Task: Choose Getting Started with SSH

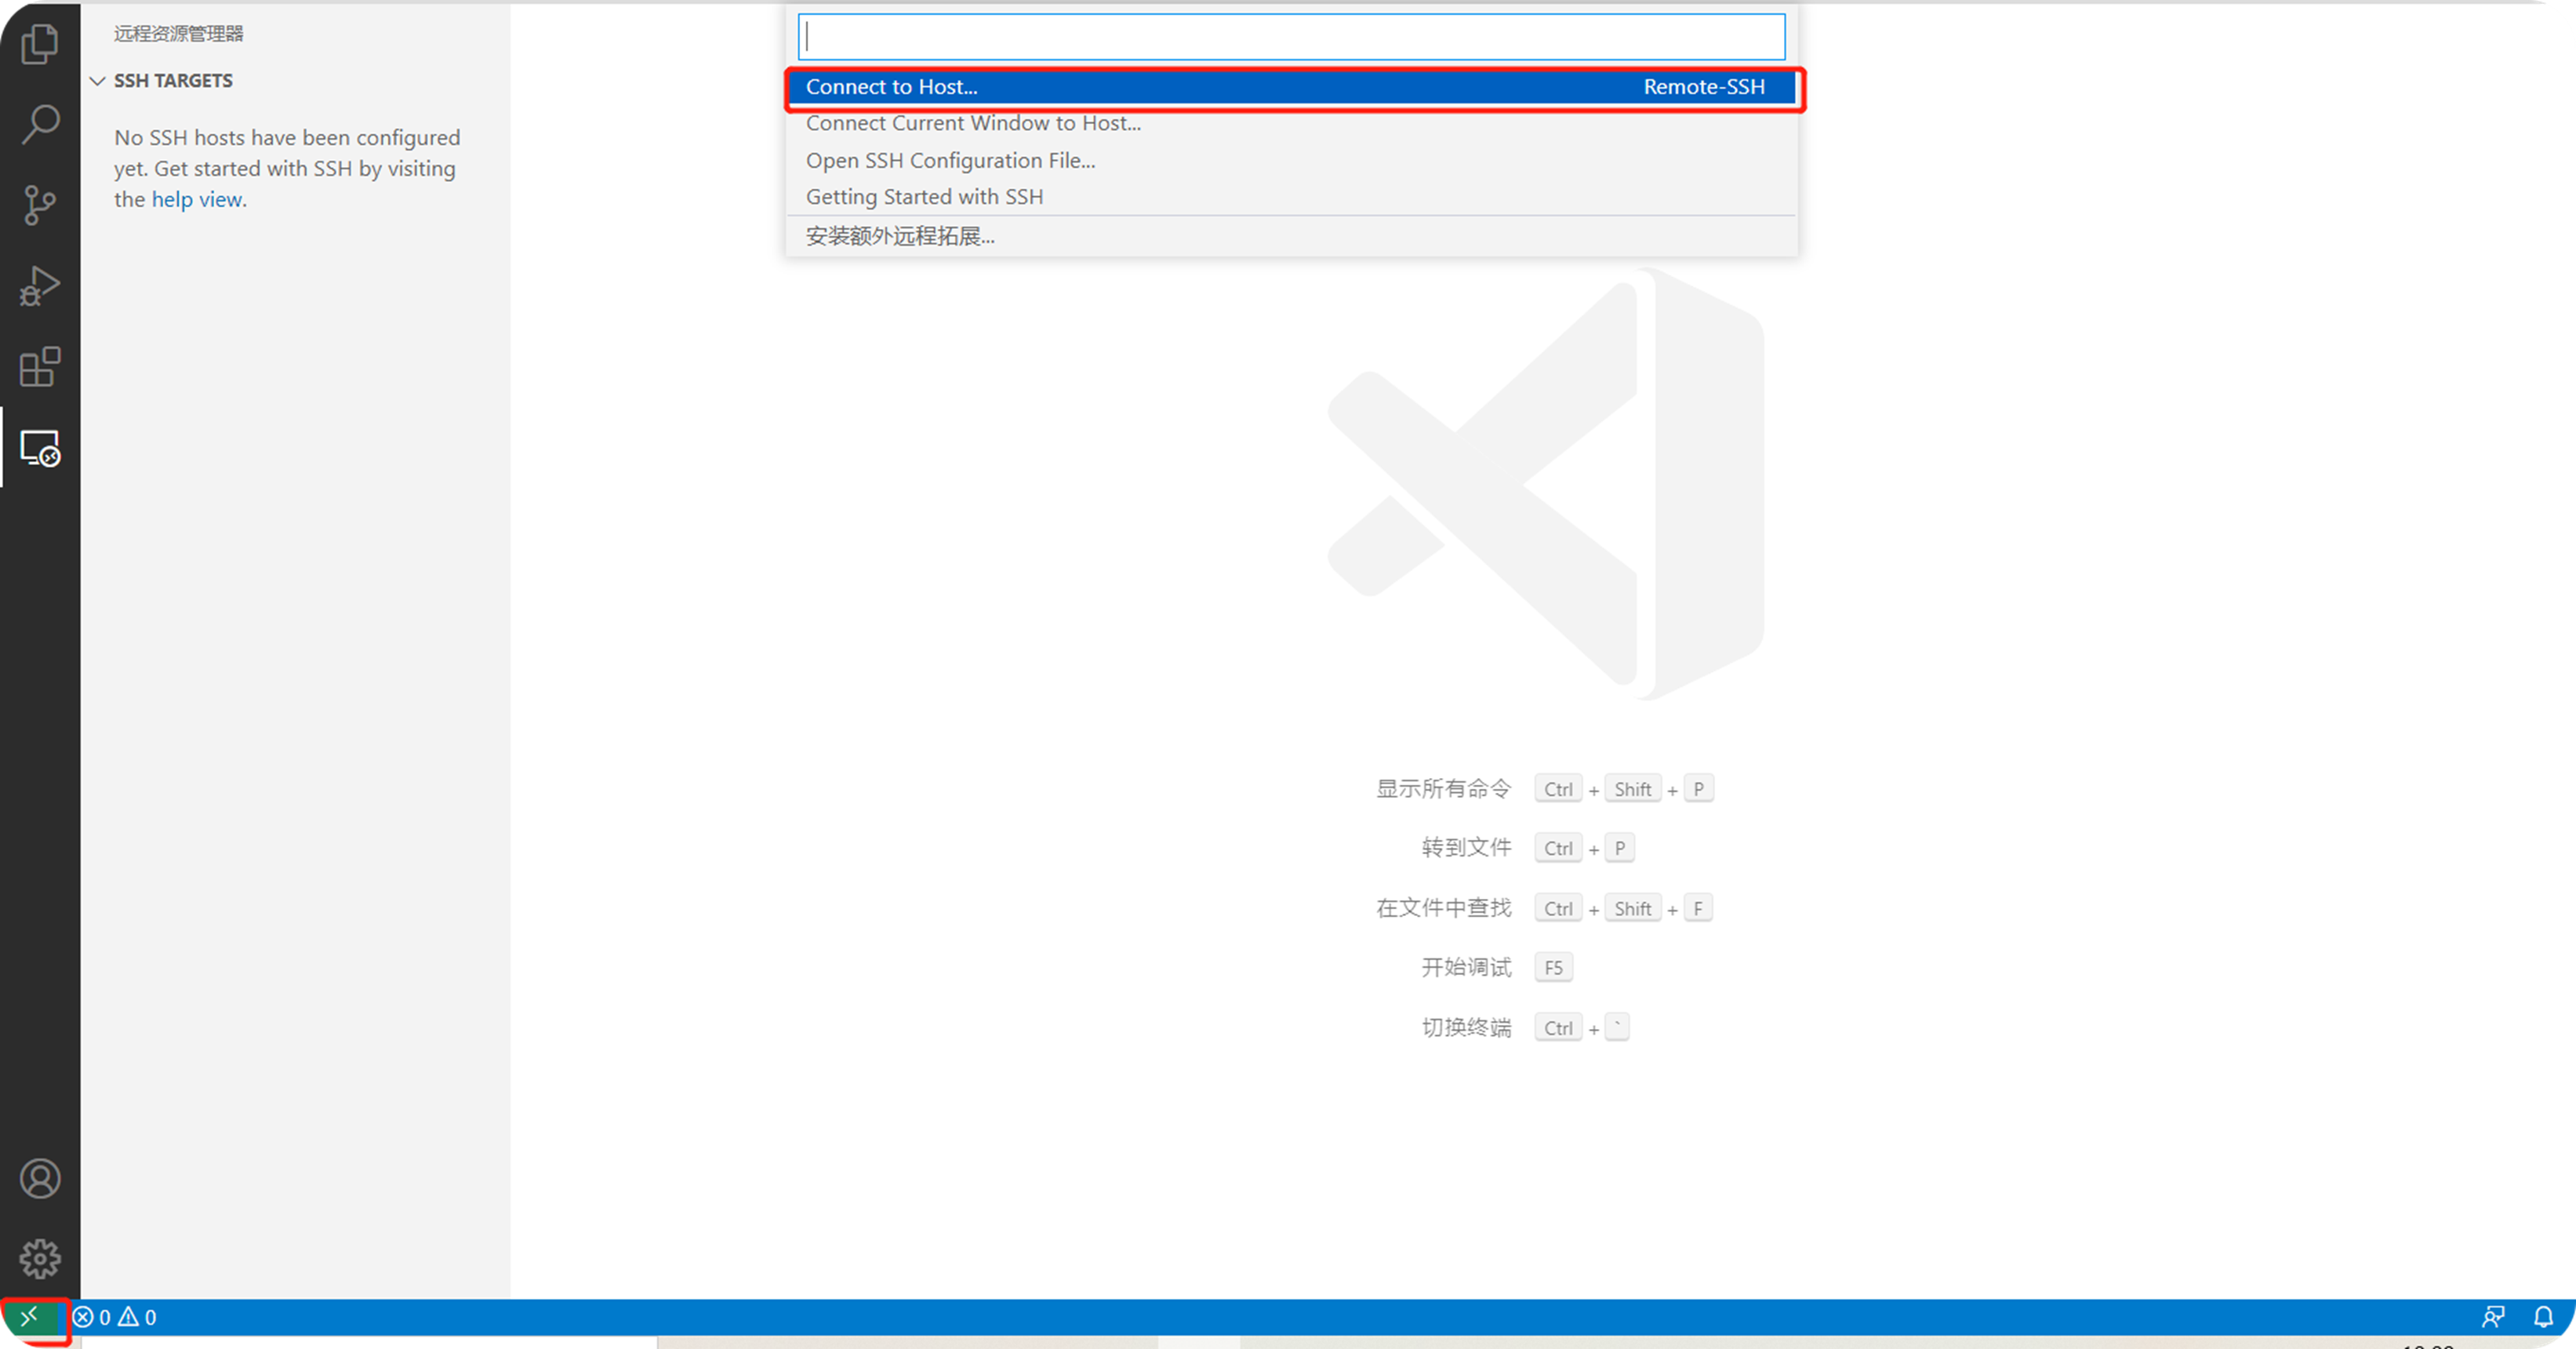Action: (x=924, y=197)
